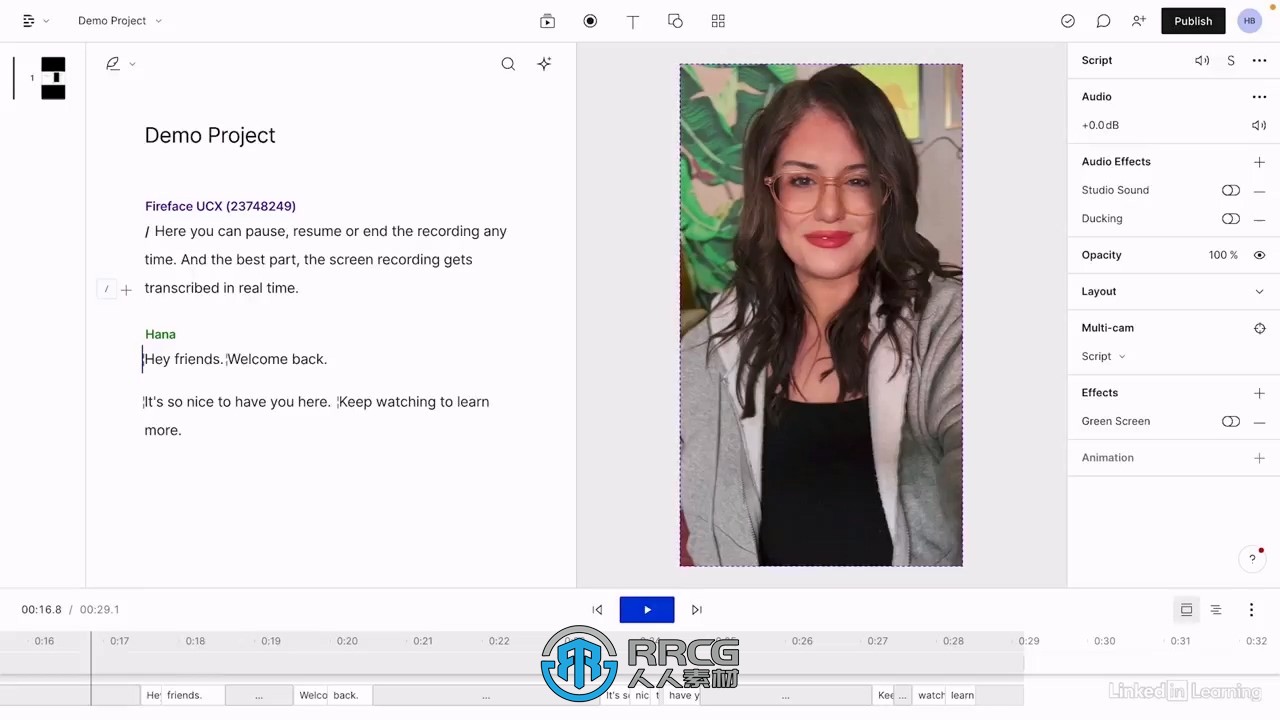Click the plus icon beside script line

point(126,290)
